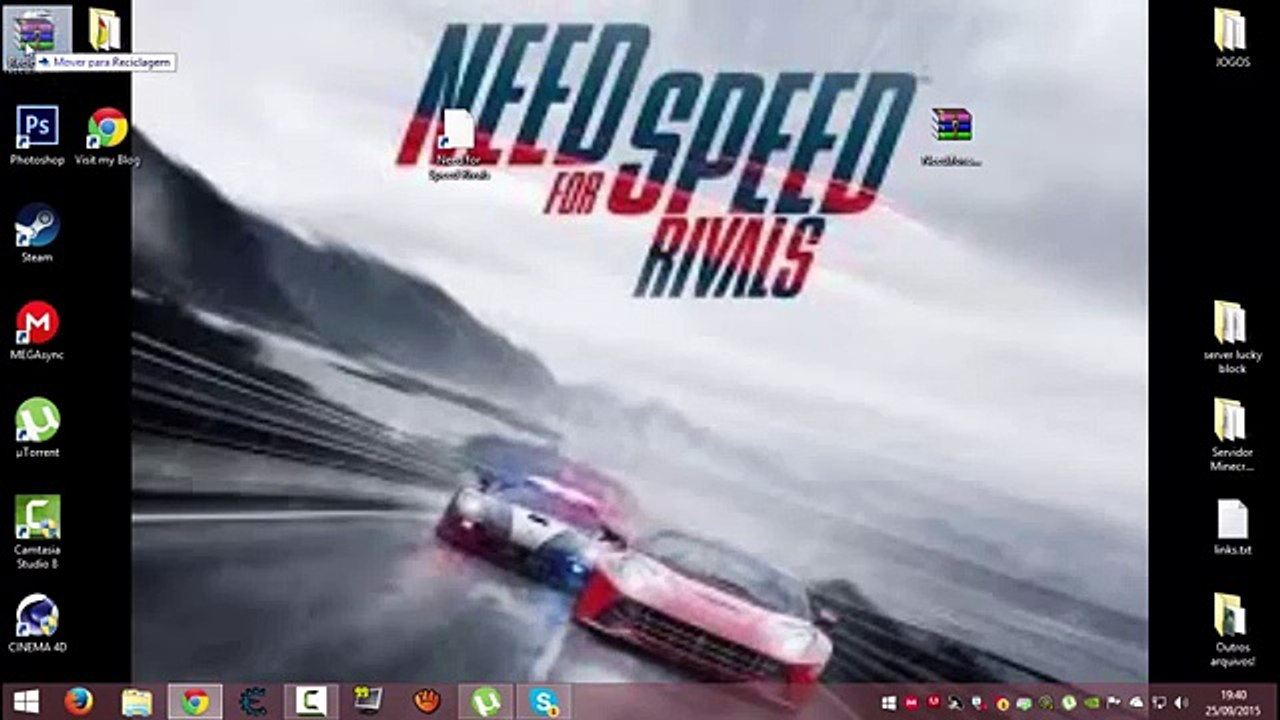Screen dimensions: 1280x720
Task: Switch to µTorrent in the taskbar
Action: [486, 702]
